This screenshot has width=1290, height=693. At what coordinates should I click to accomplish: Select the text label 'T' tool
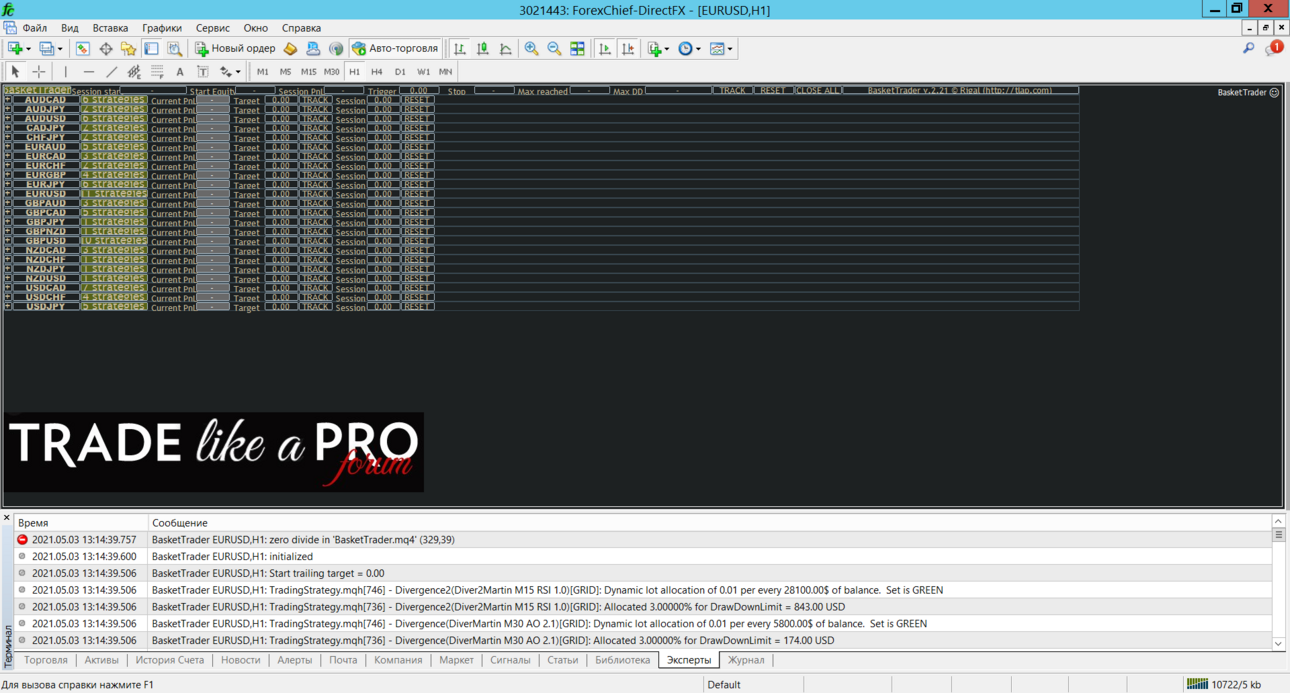(x=203, y=72)
